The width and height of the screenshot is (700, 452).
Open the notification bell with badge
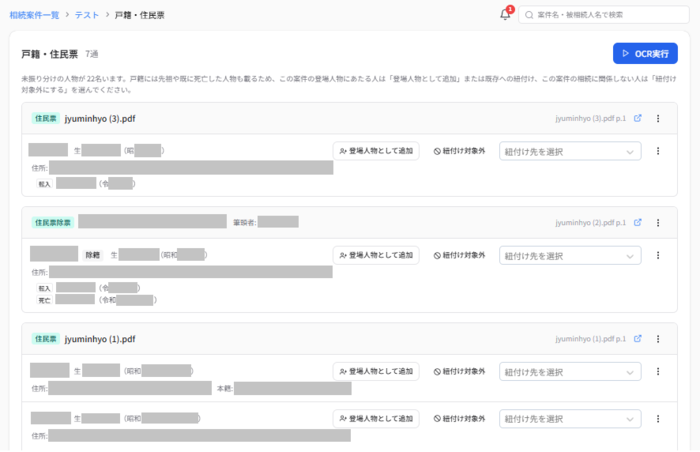click(x=506, y=14)
